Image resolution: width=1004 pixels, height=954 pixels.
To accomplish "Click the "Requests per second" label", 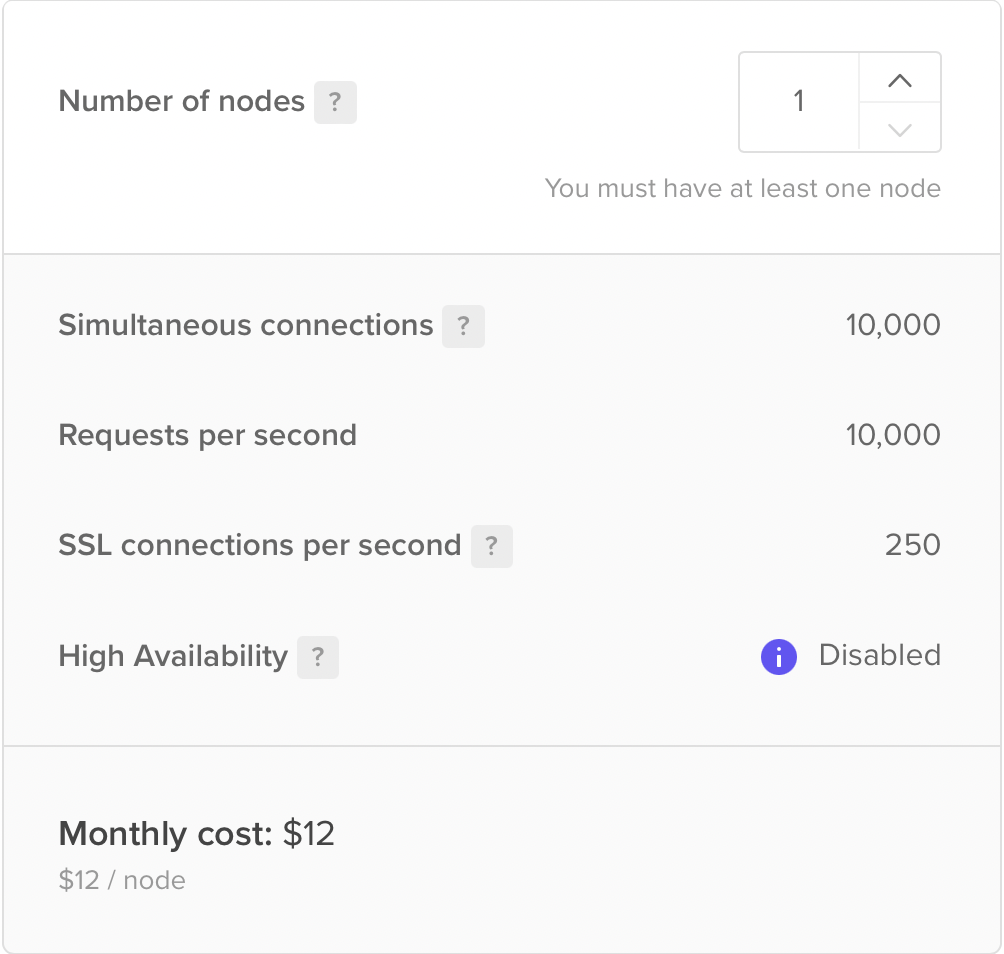I will pyautogui.click(x=208, y=436).
